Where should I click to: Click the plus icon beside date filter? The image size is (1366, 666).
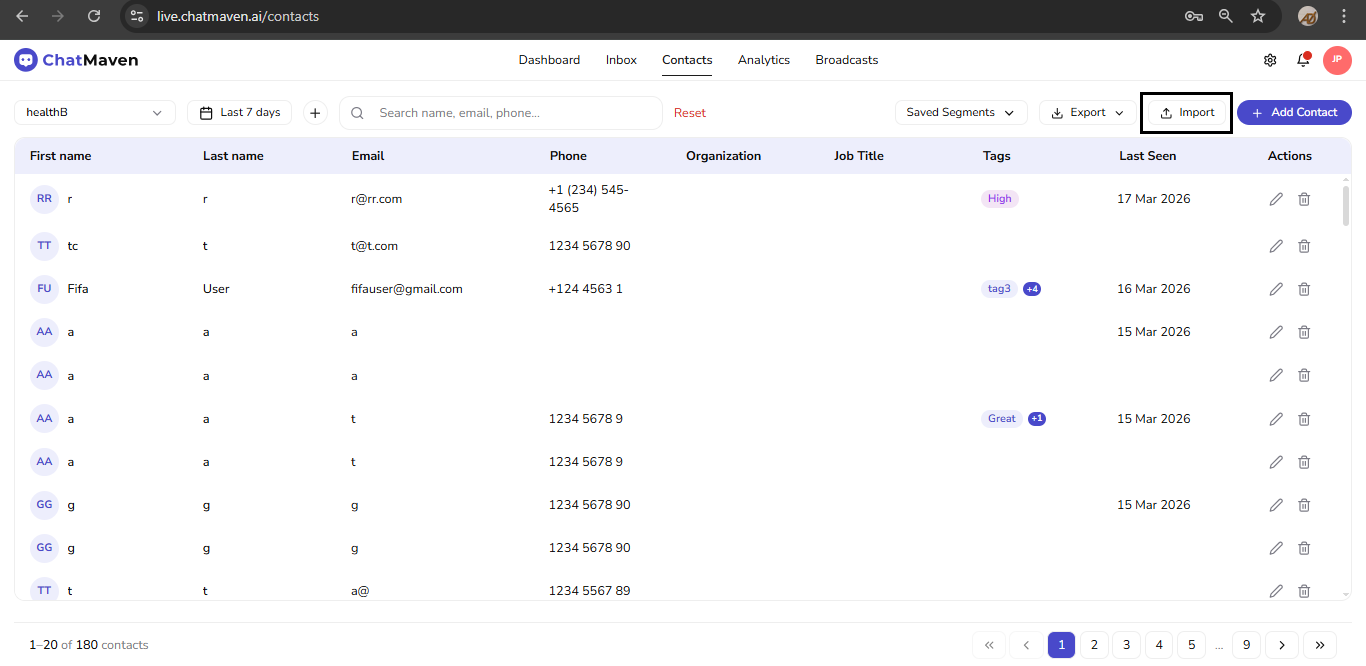pyautogui.click(x=315, y=112)
